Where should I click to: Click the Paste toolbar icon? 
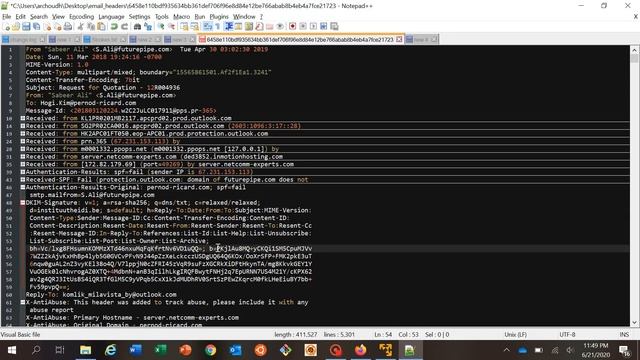point(101,27)
